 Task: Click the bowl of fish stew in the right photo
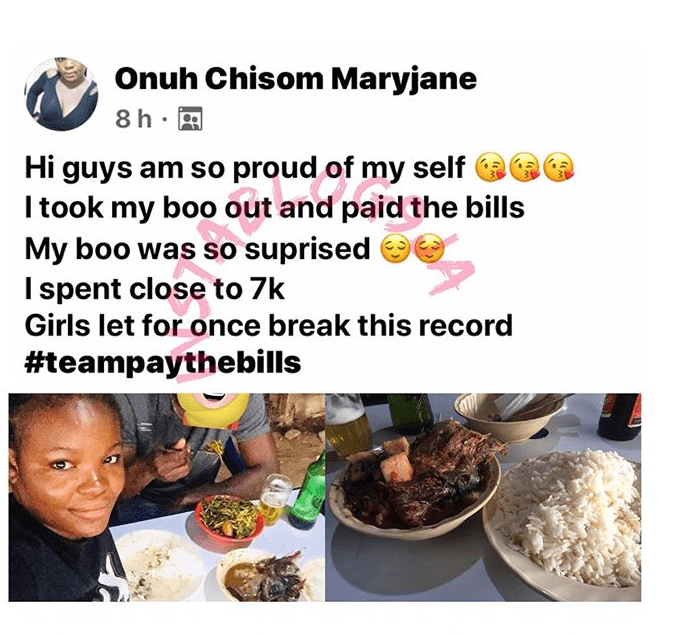414,481
